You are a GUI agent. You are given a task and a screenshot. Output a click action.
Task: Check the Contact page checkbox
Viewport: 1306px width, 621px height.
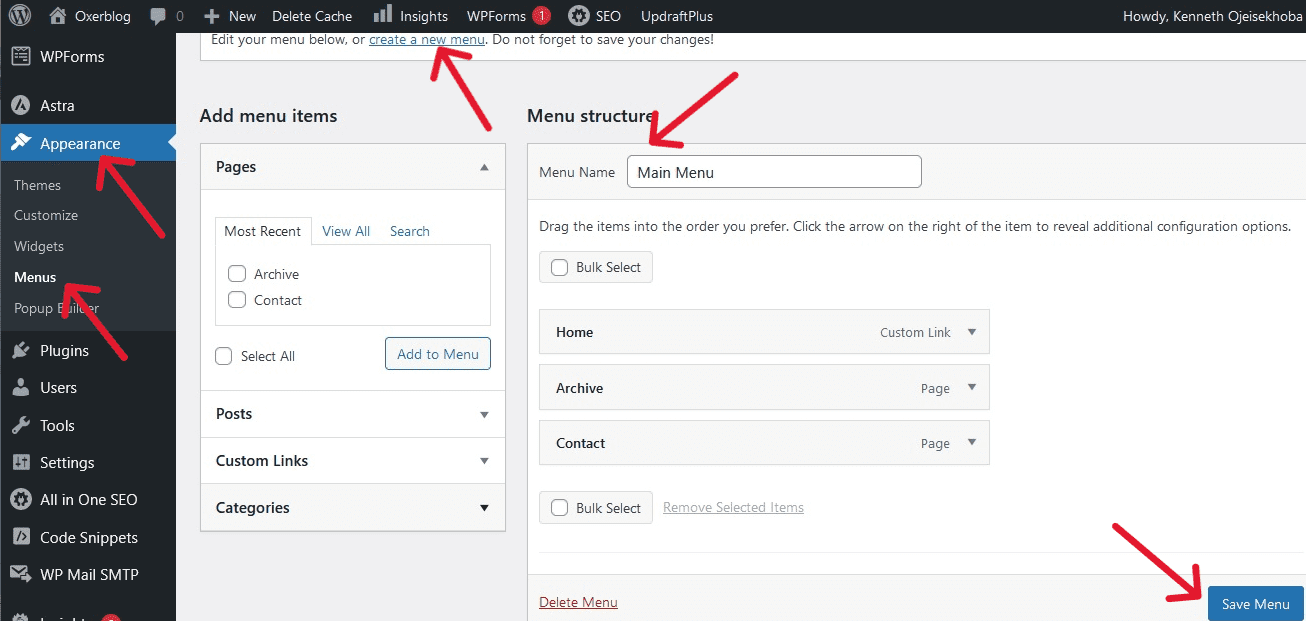237,299
